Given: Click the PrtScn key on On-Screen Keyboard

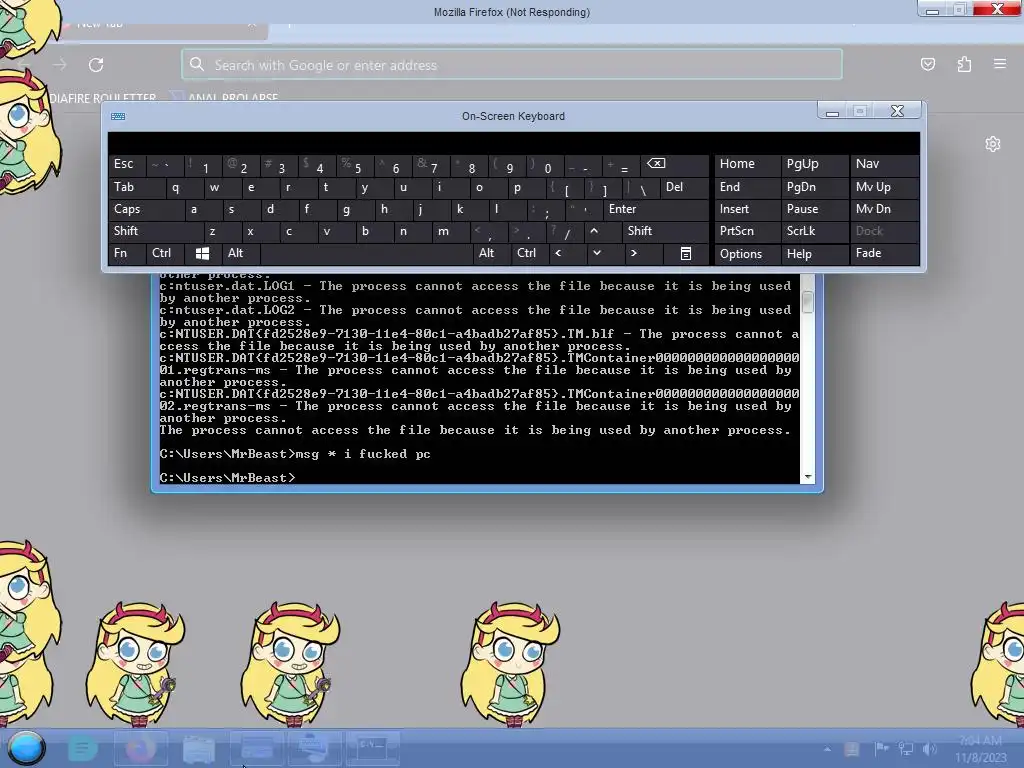Looking at the screenshot, I should tap(747, 231).
